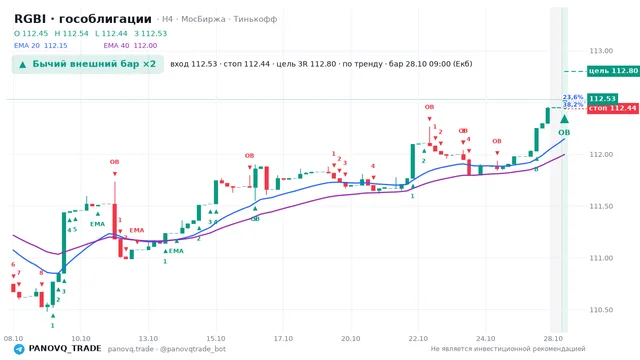Click the @panovqtrade_bot handle

[193, 349]
